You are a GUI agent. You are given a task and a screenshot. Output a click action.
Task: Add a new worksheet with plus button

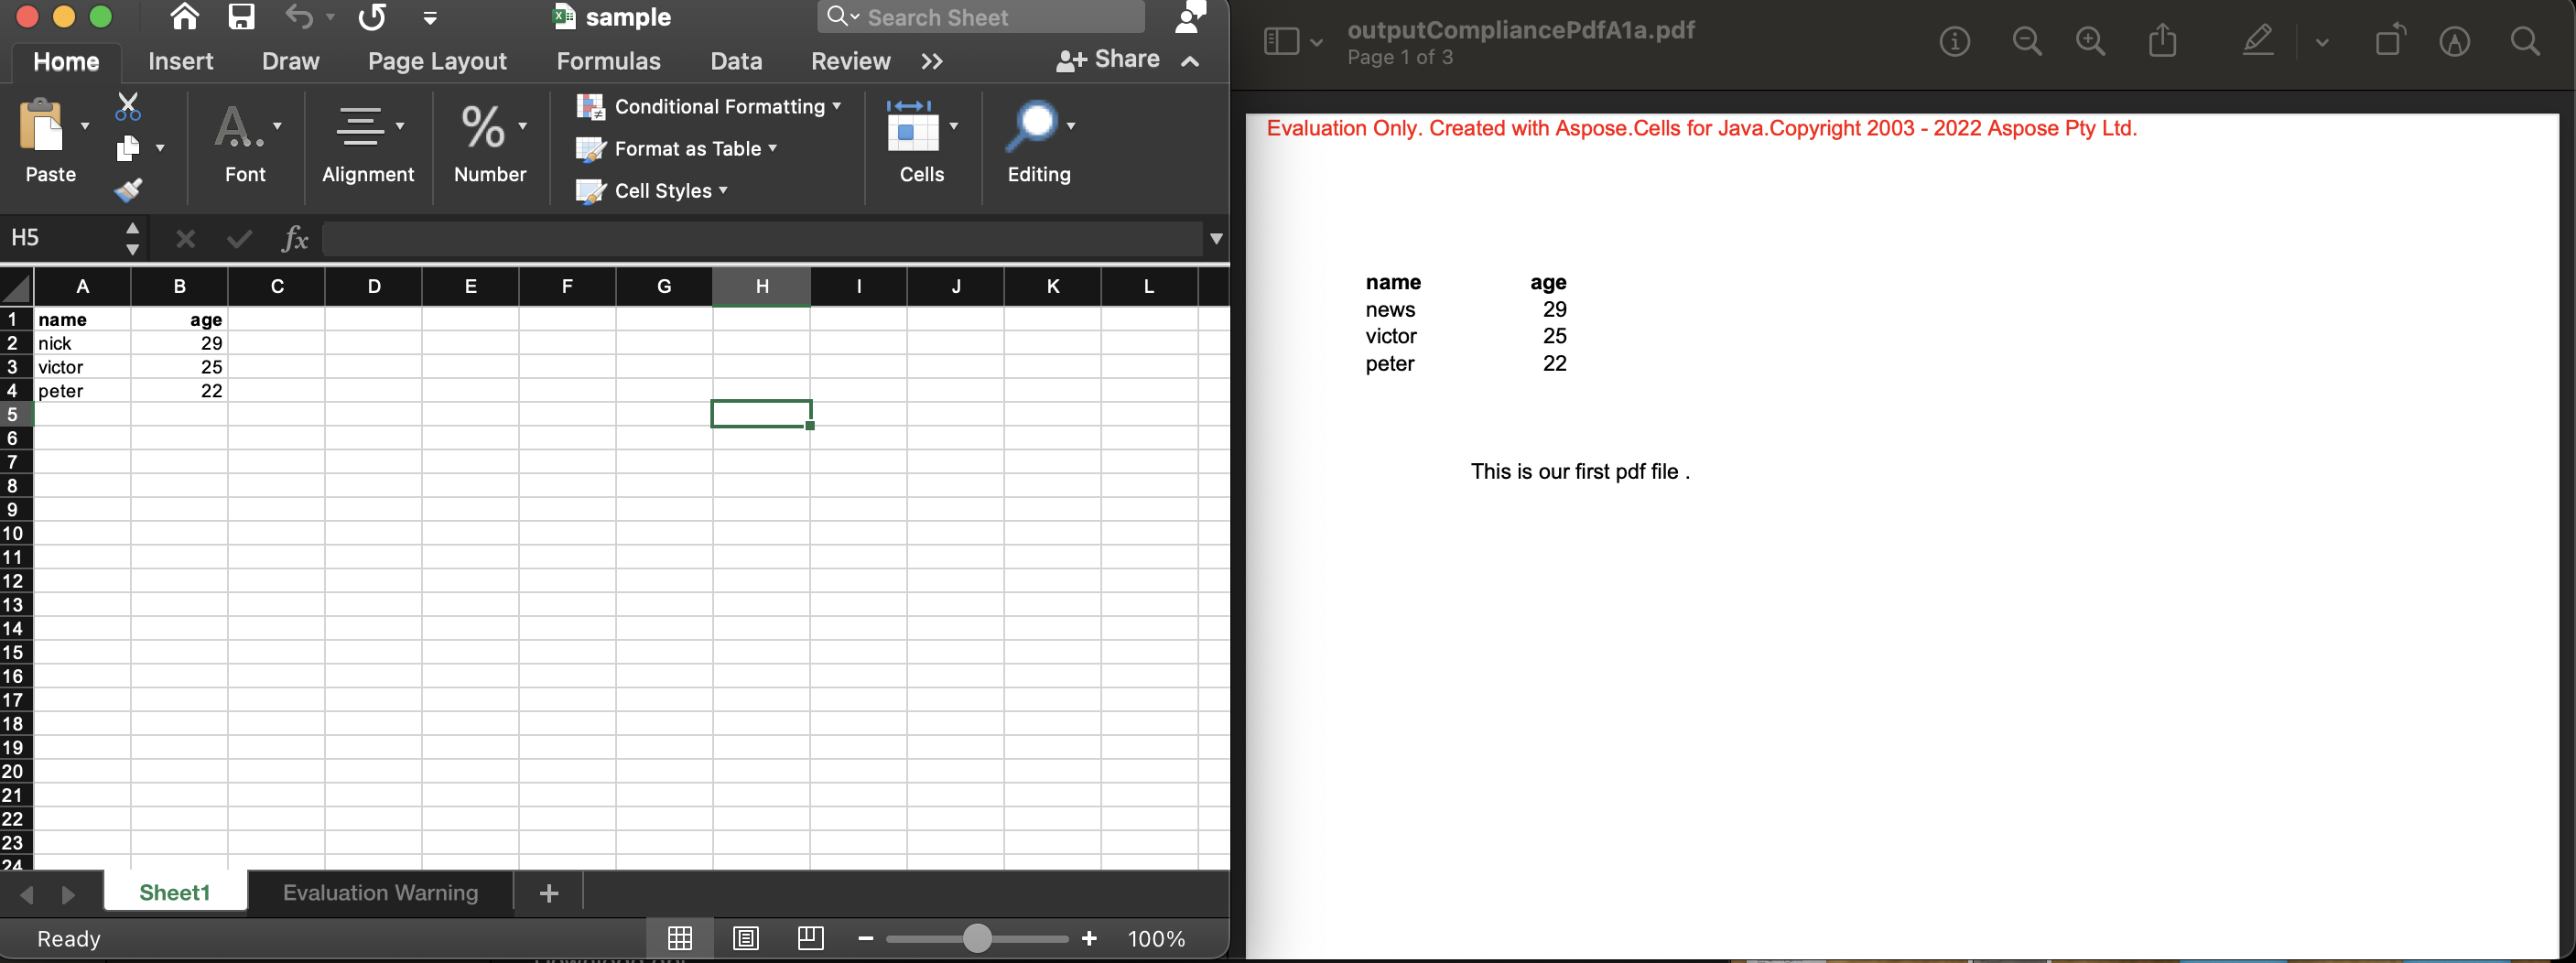tap(547, 892)
